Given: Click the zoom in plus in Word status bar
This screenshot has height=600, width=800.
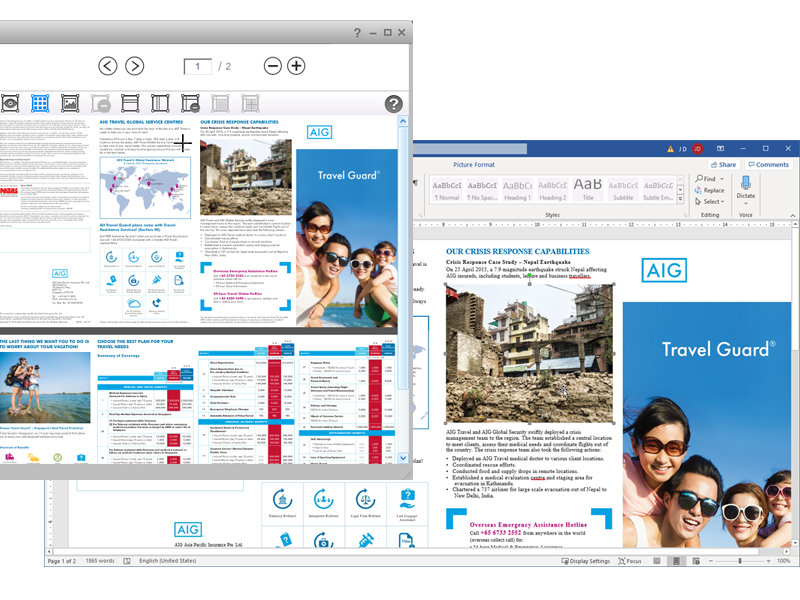Looking at the screenshot, I should point(768,561).
